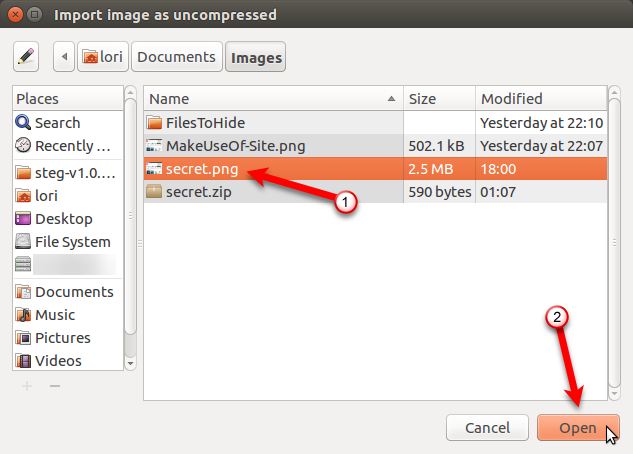
Task: Select File System in Places sidebar
Action: [x=72, y=242]
